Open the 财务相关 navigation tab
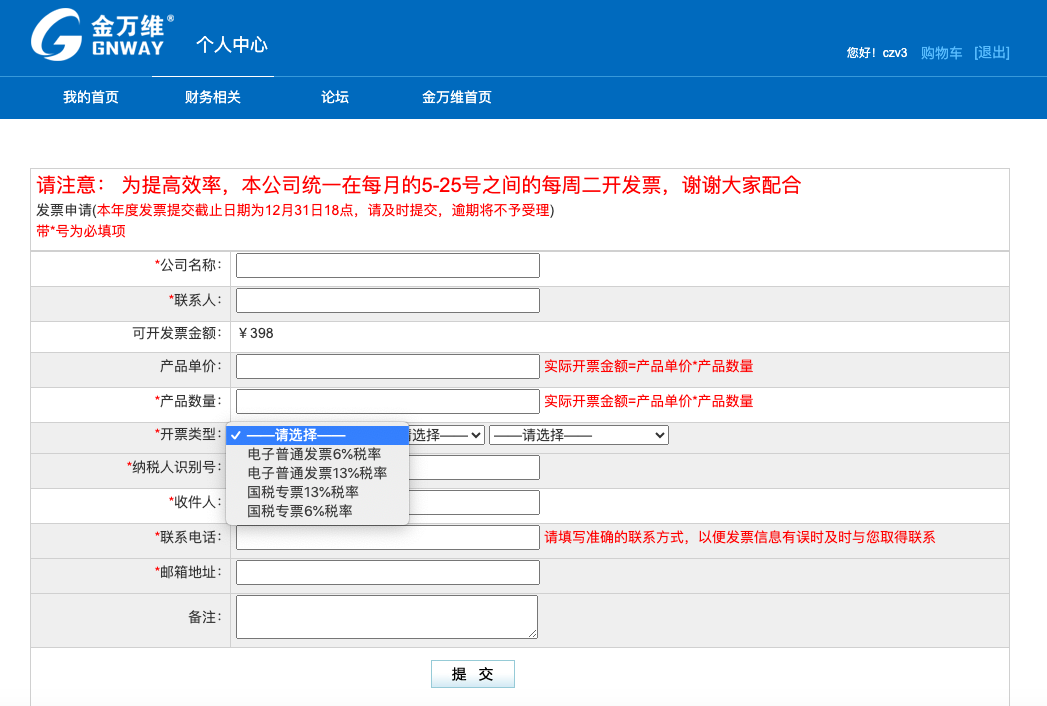Screen dimensions: 1047x706 pos(213,97)
